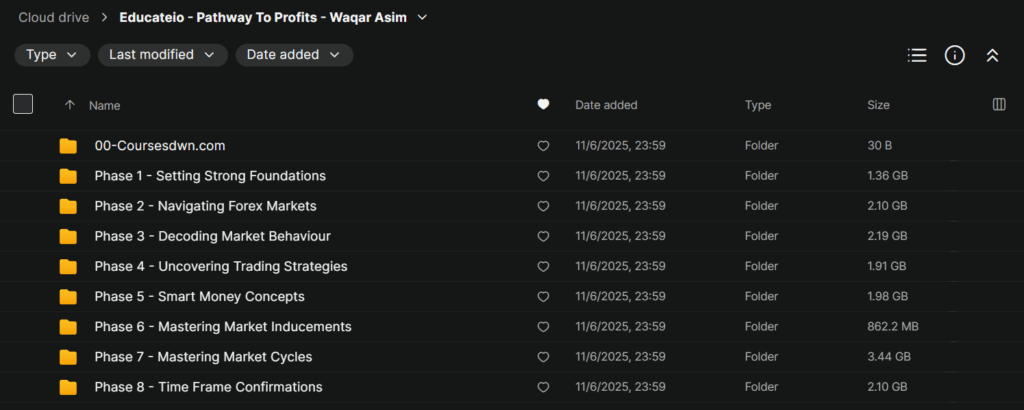Favorite the Phase 1 folder
This screenshot has width=1024, height=410.
[x=543, y=176]
